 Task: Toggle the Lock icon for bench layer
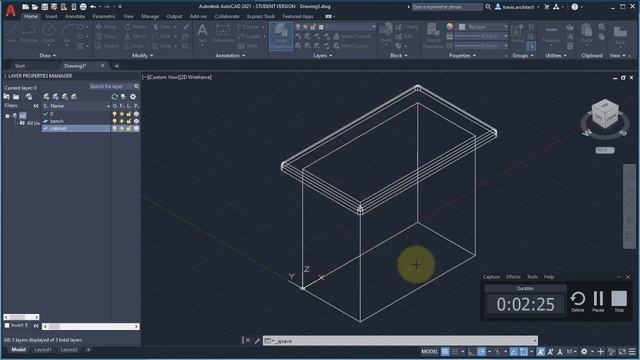129,121
